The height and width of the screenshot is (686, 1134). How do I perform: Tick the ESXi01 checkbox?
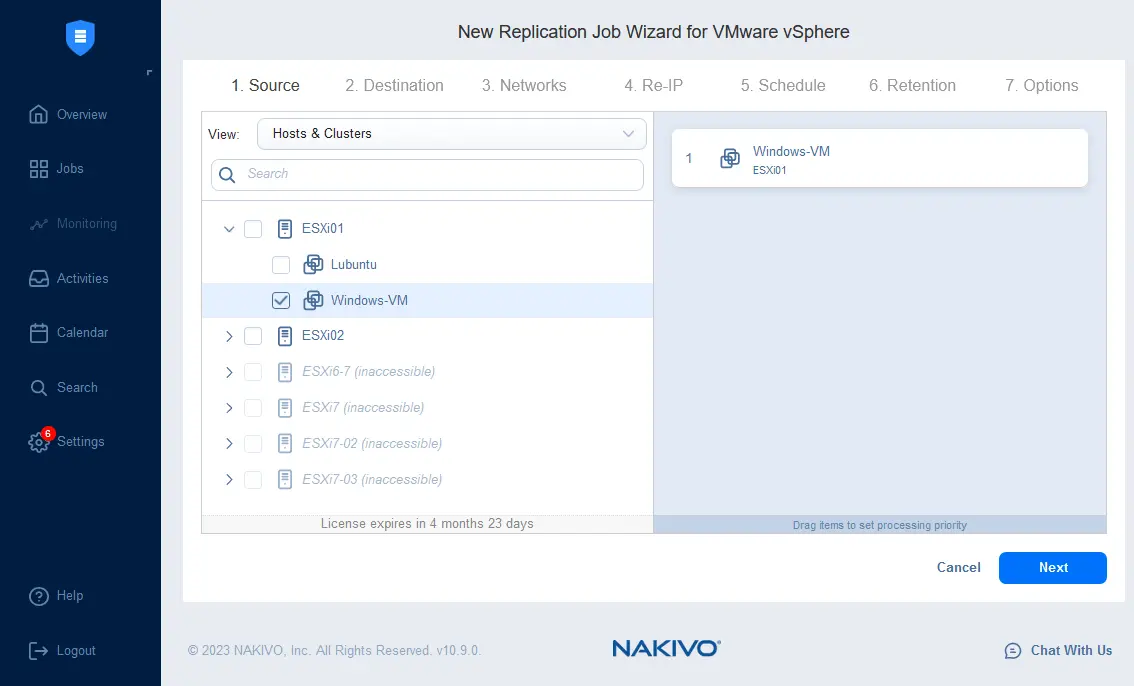coord(253,229)
